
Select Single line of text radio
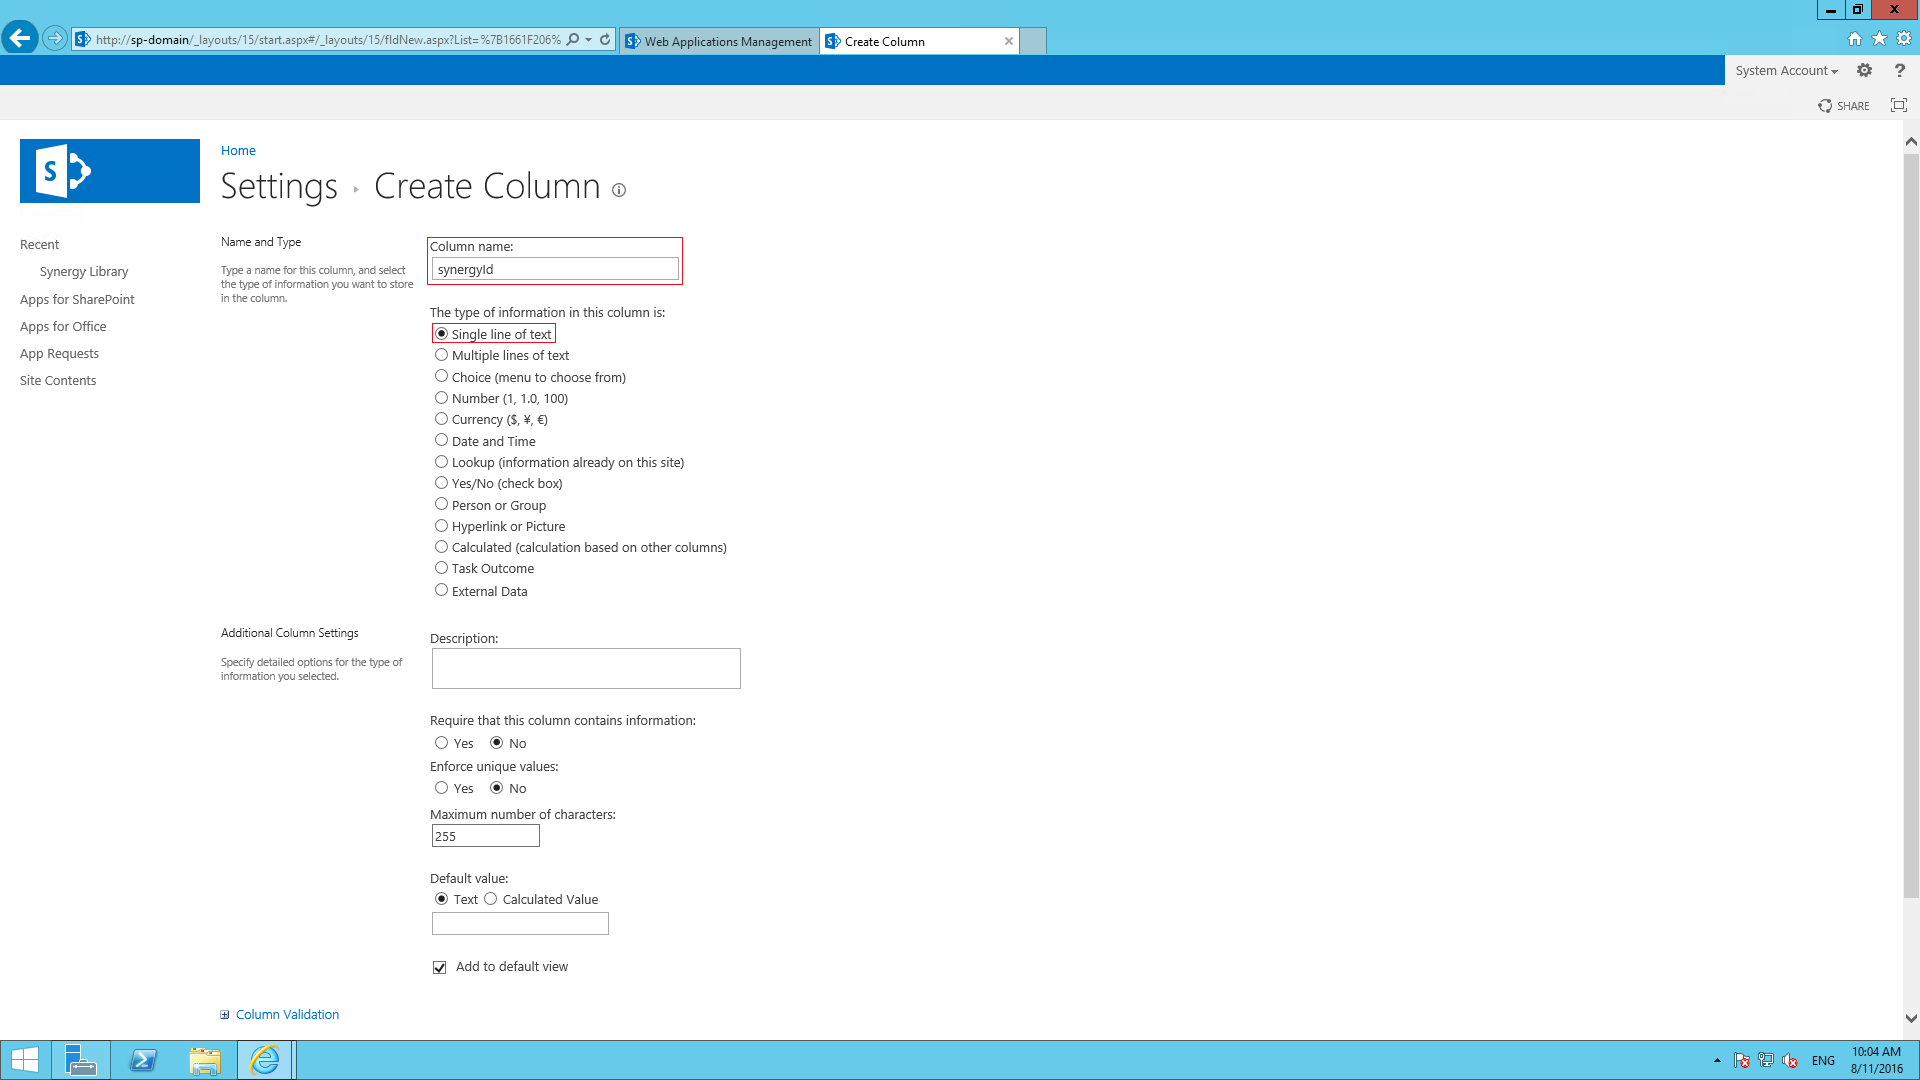[x=441, y=334]
